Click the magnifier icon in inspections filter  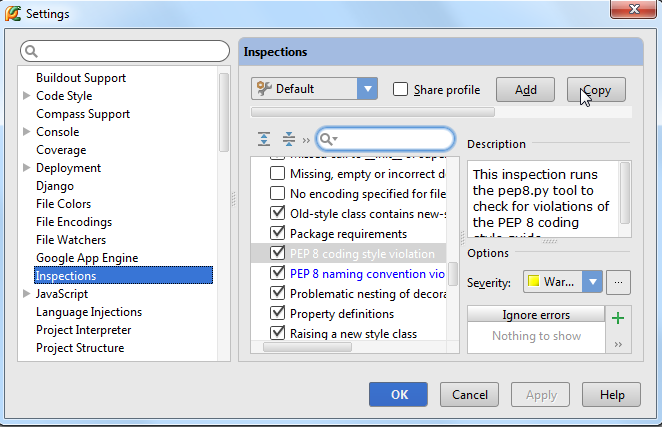click(327, 140)
